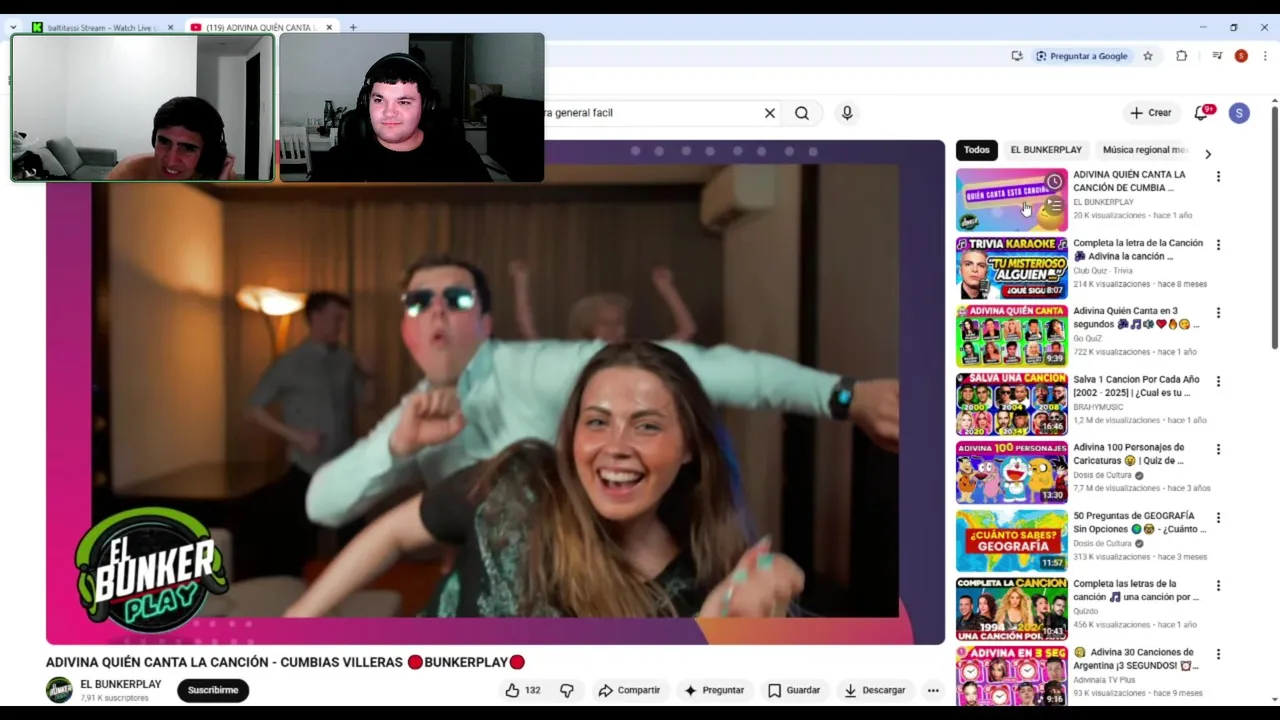Click the Preguntar button under video
This screenshot has width=1280, height=720.
tap(714, 690)
